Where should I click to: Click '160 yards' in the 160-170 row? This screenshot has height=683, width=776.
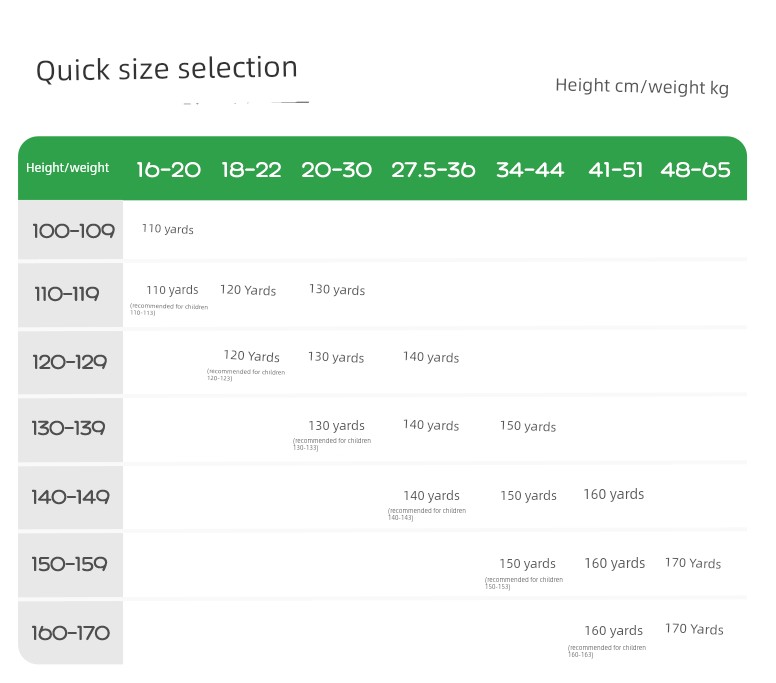pos(614,631)
